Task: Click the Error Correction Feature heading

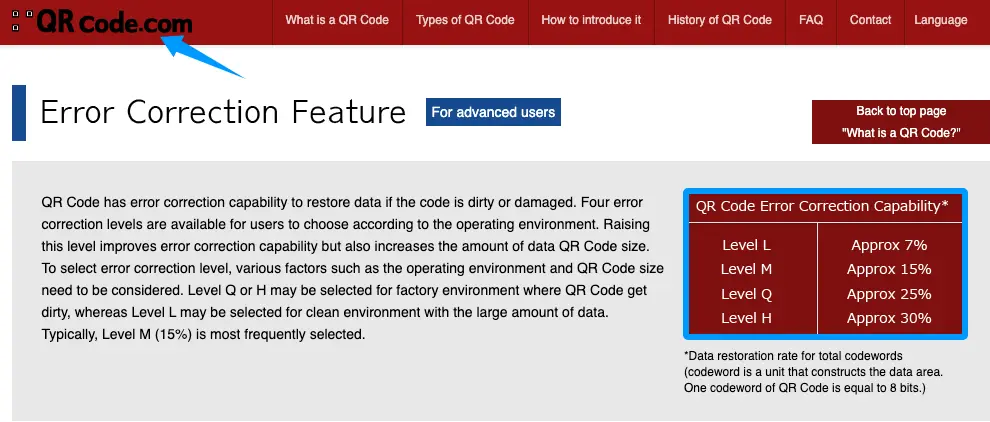Action: pyautogui.click(x=223, y=112)
